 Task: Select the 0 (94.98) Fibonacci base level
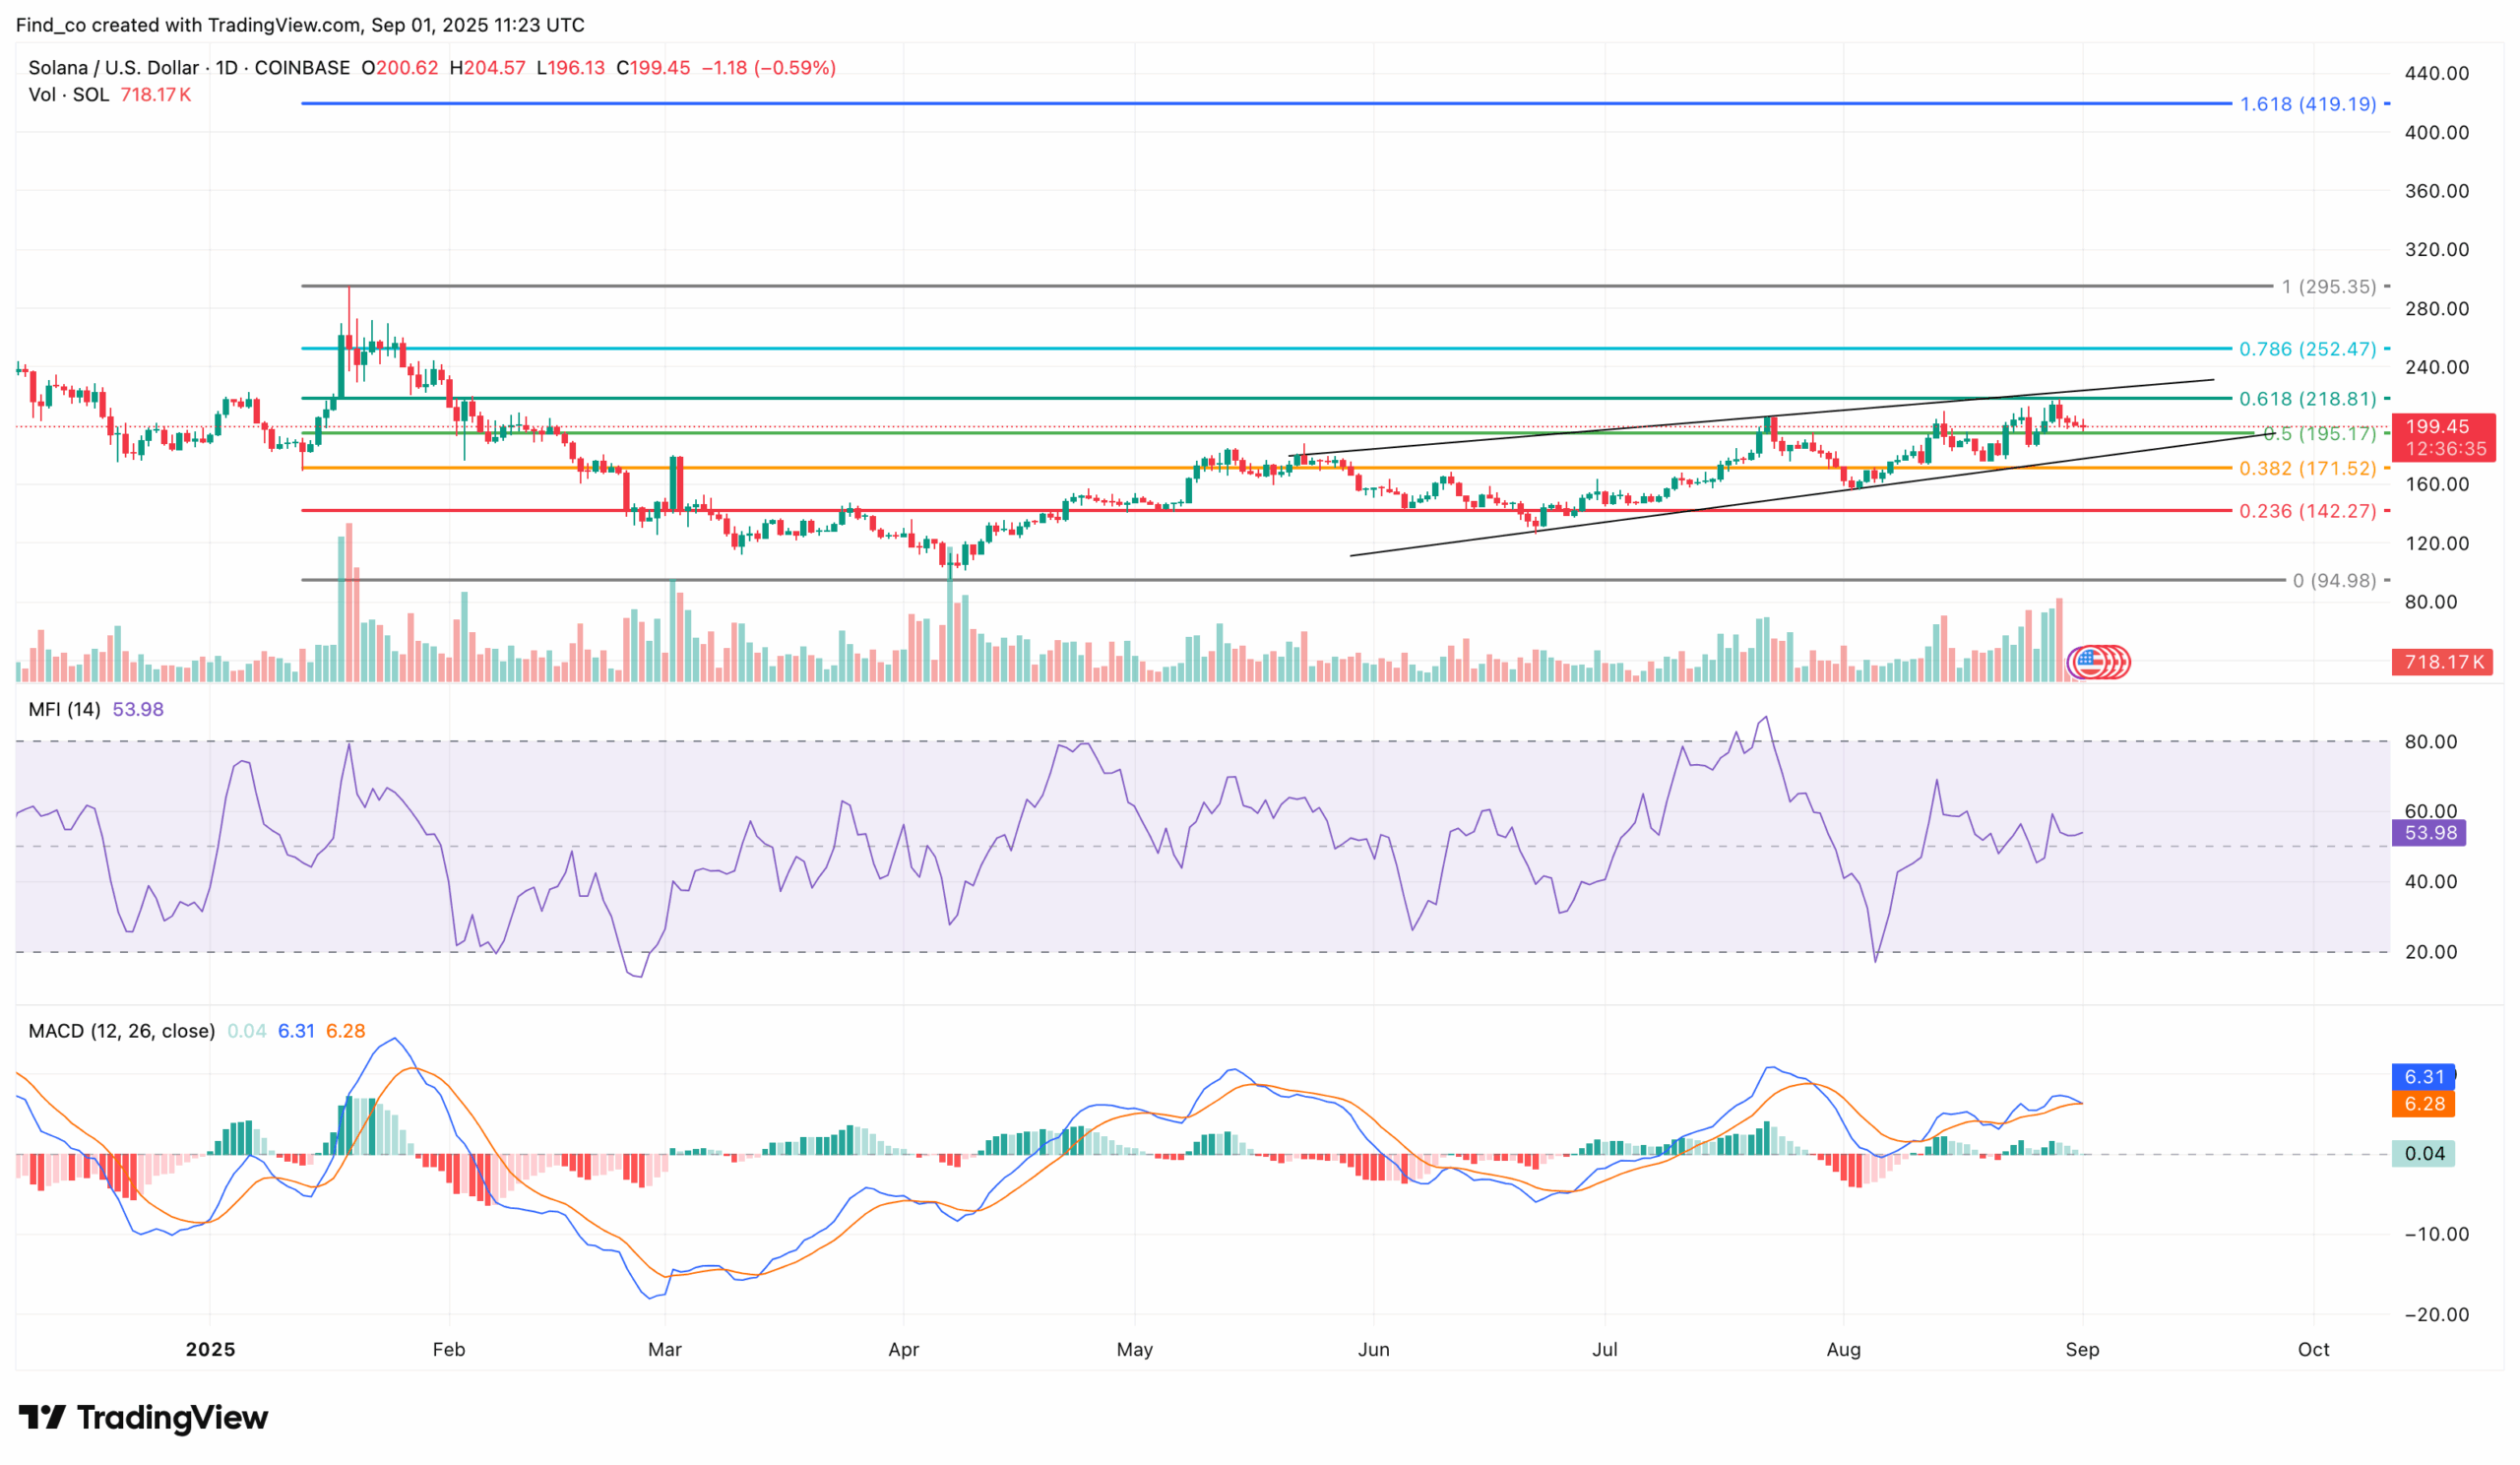tap(2334, 582)
